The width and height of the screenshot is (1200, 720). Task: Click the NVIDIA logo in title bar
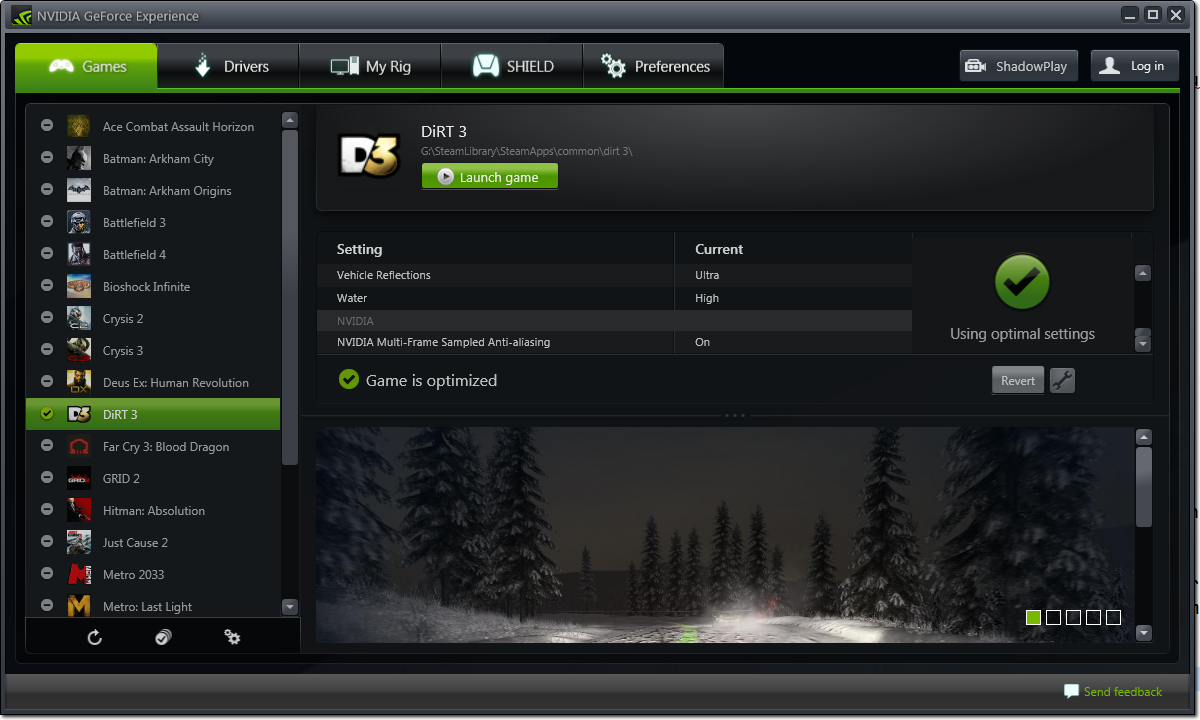pyautogui.click(x=21, y=15)
